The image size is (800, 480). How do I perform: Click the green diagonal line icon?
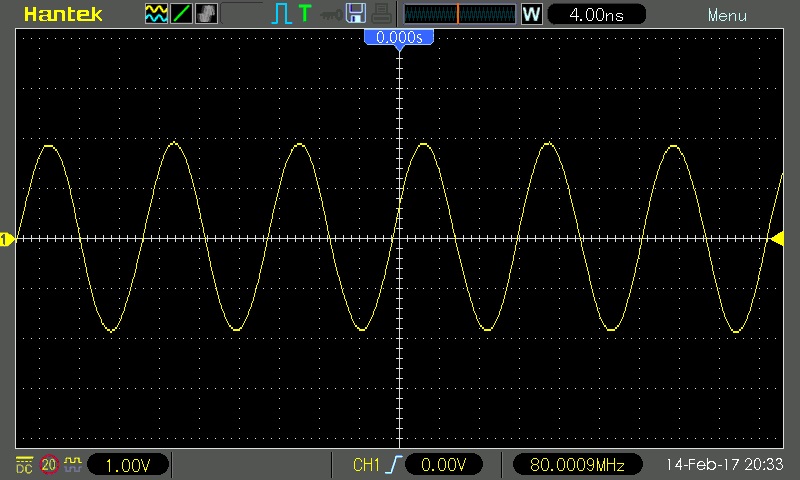tap(182, 14)
